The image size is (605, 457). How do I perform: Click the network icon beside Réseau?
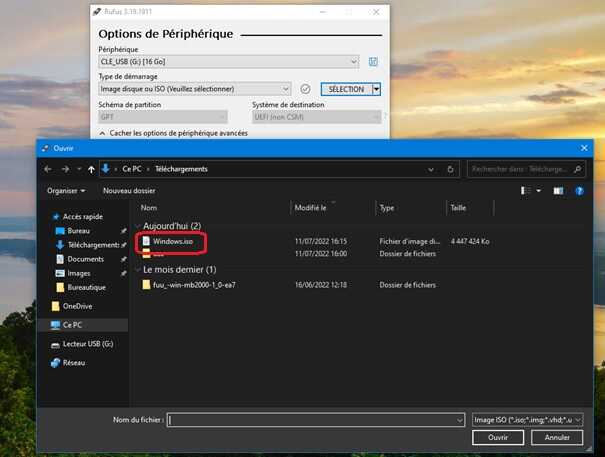pyautogui.click(x=56, y=362)
